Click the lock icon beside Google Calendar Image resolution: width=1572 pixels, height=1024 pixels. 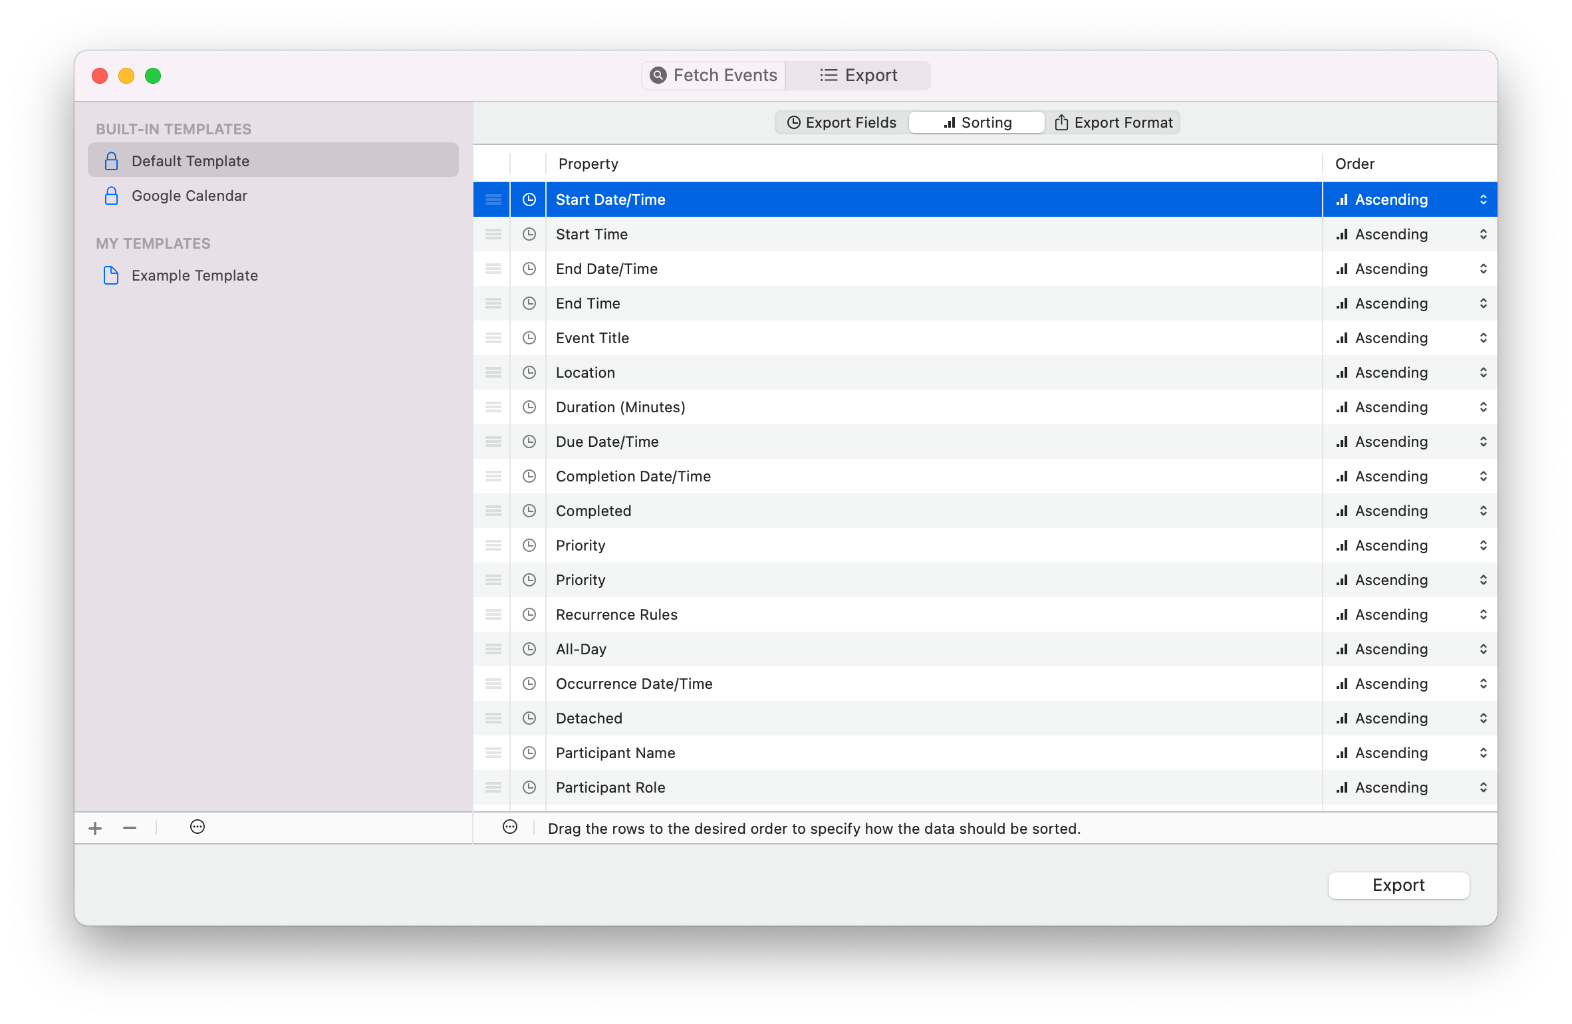pos(111,196)
